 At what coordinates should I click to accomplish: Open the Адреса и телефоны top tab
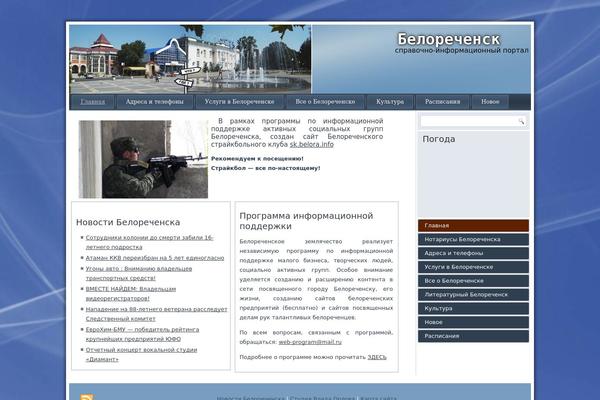coord(155,102)
